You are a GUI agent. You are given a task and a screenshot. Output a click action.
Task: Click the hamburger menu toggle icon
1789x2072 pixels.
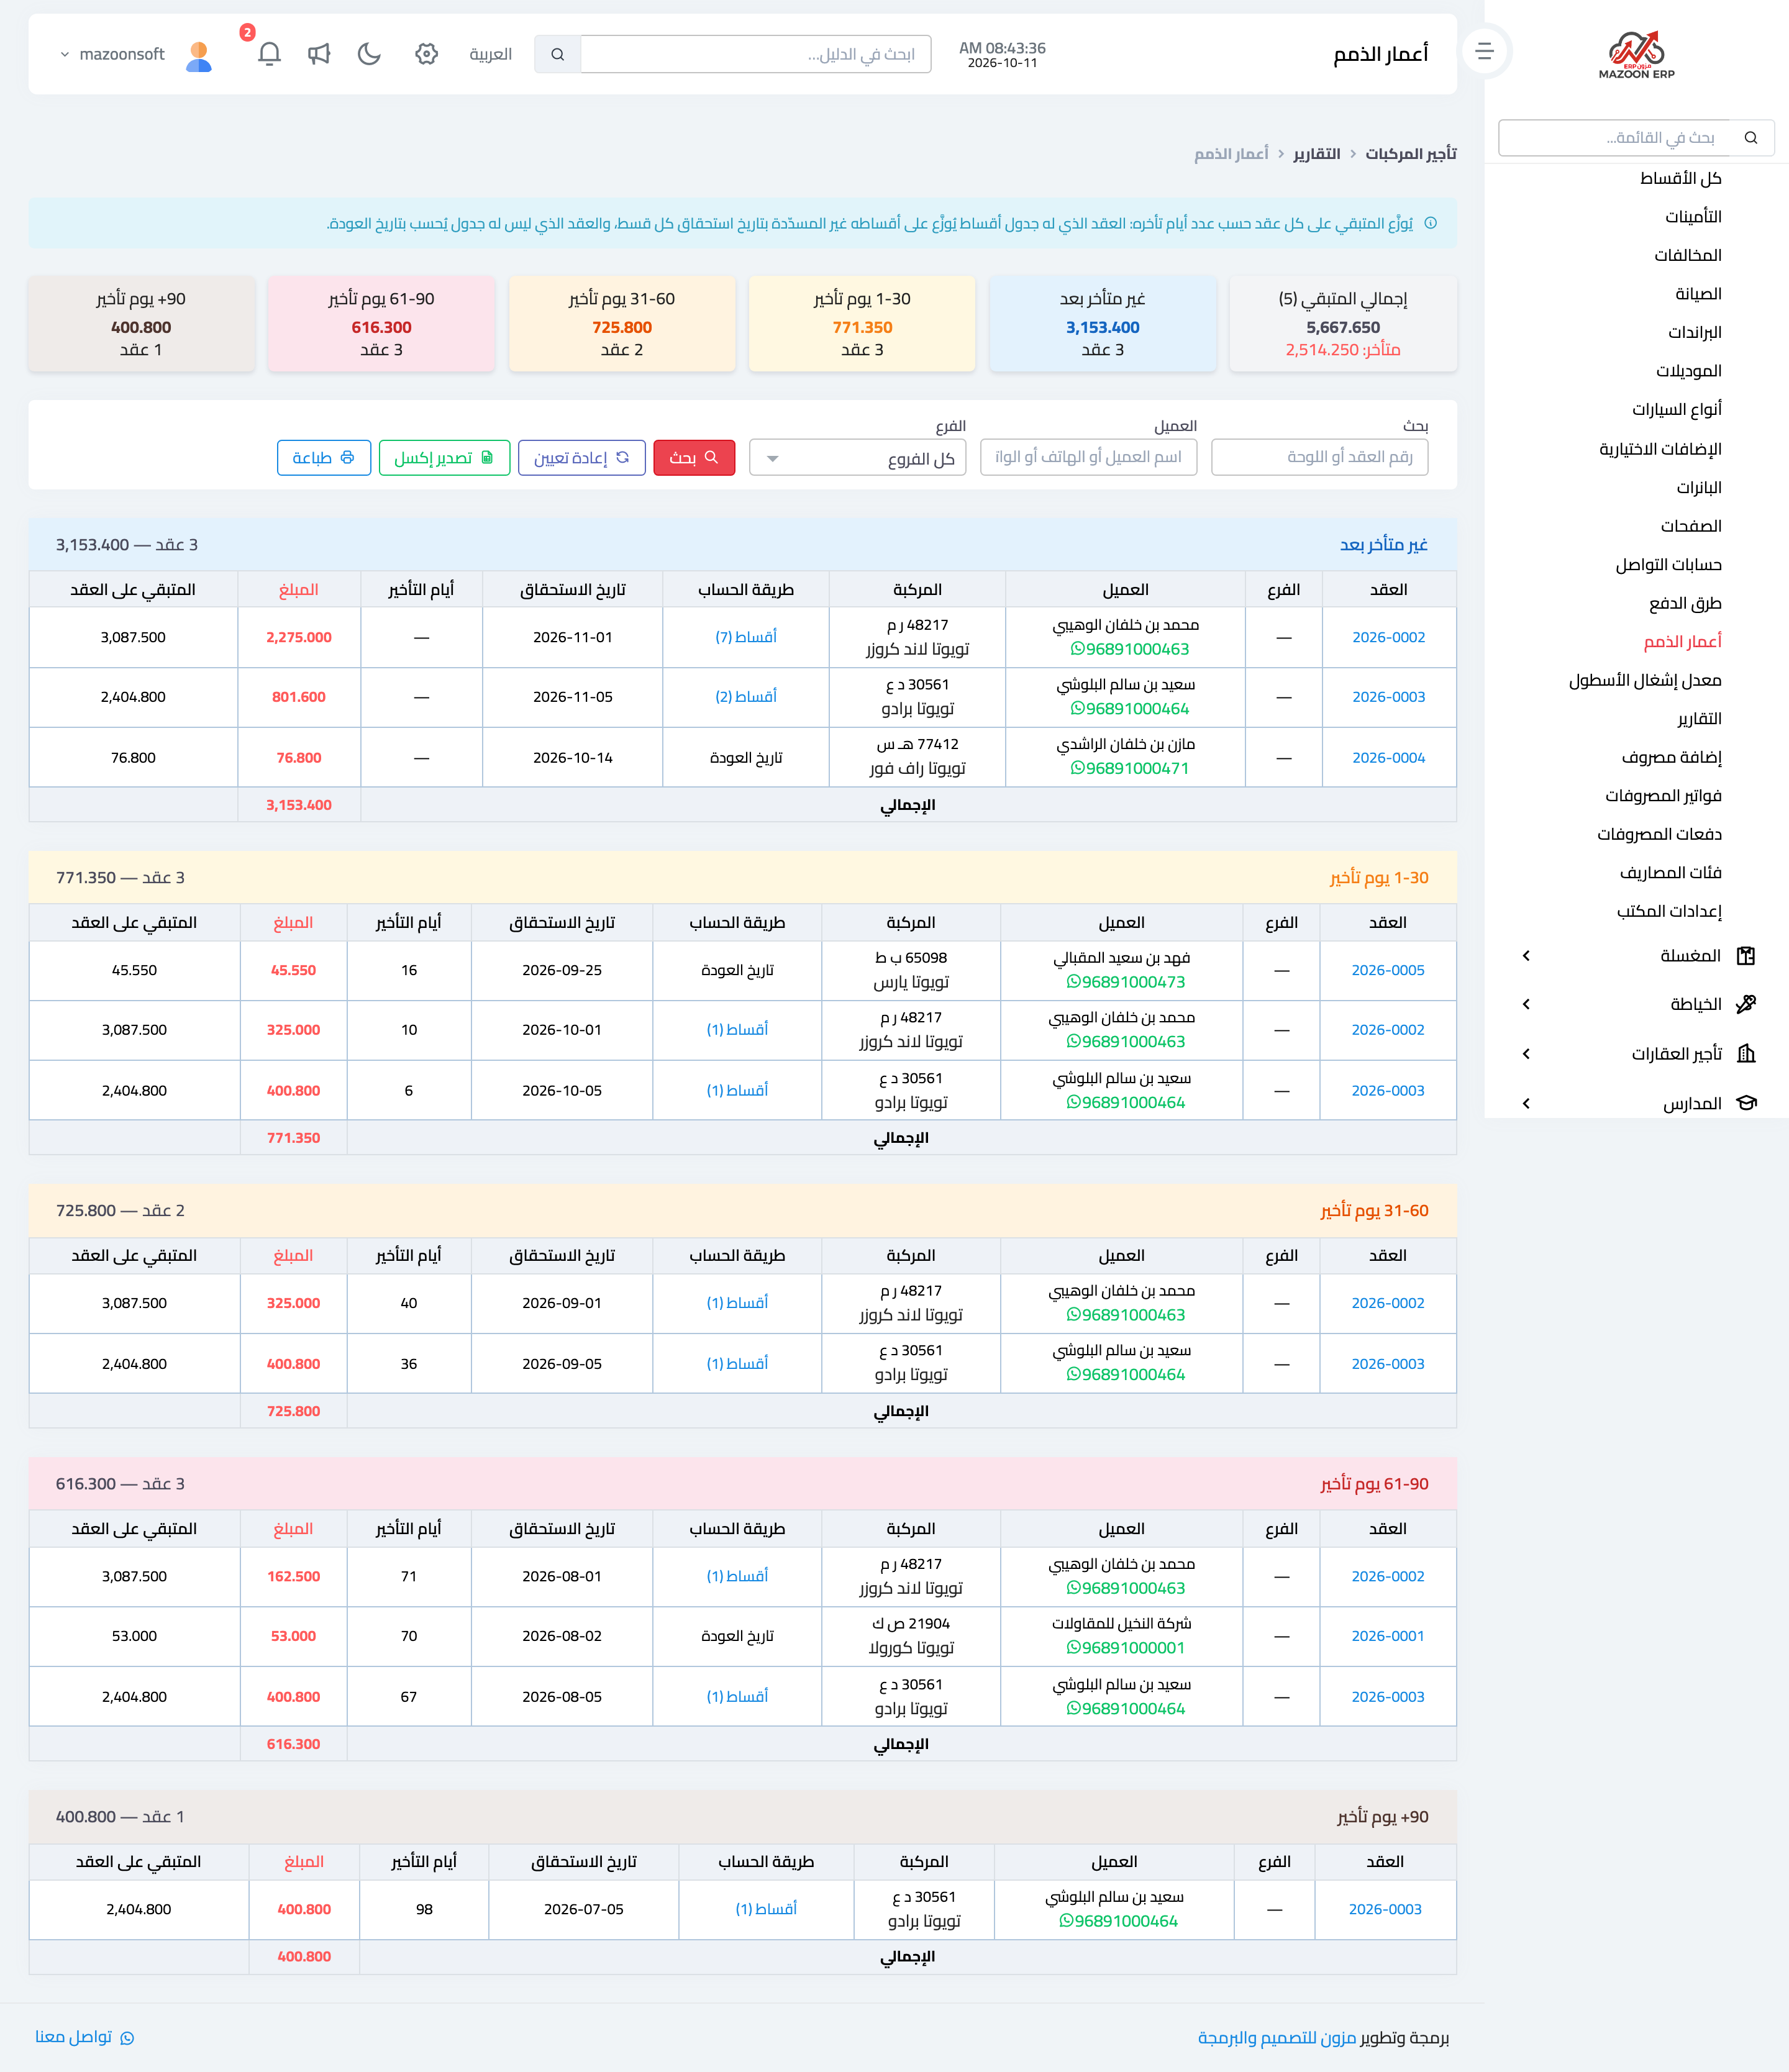point(1485,51)
